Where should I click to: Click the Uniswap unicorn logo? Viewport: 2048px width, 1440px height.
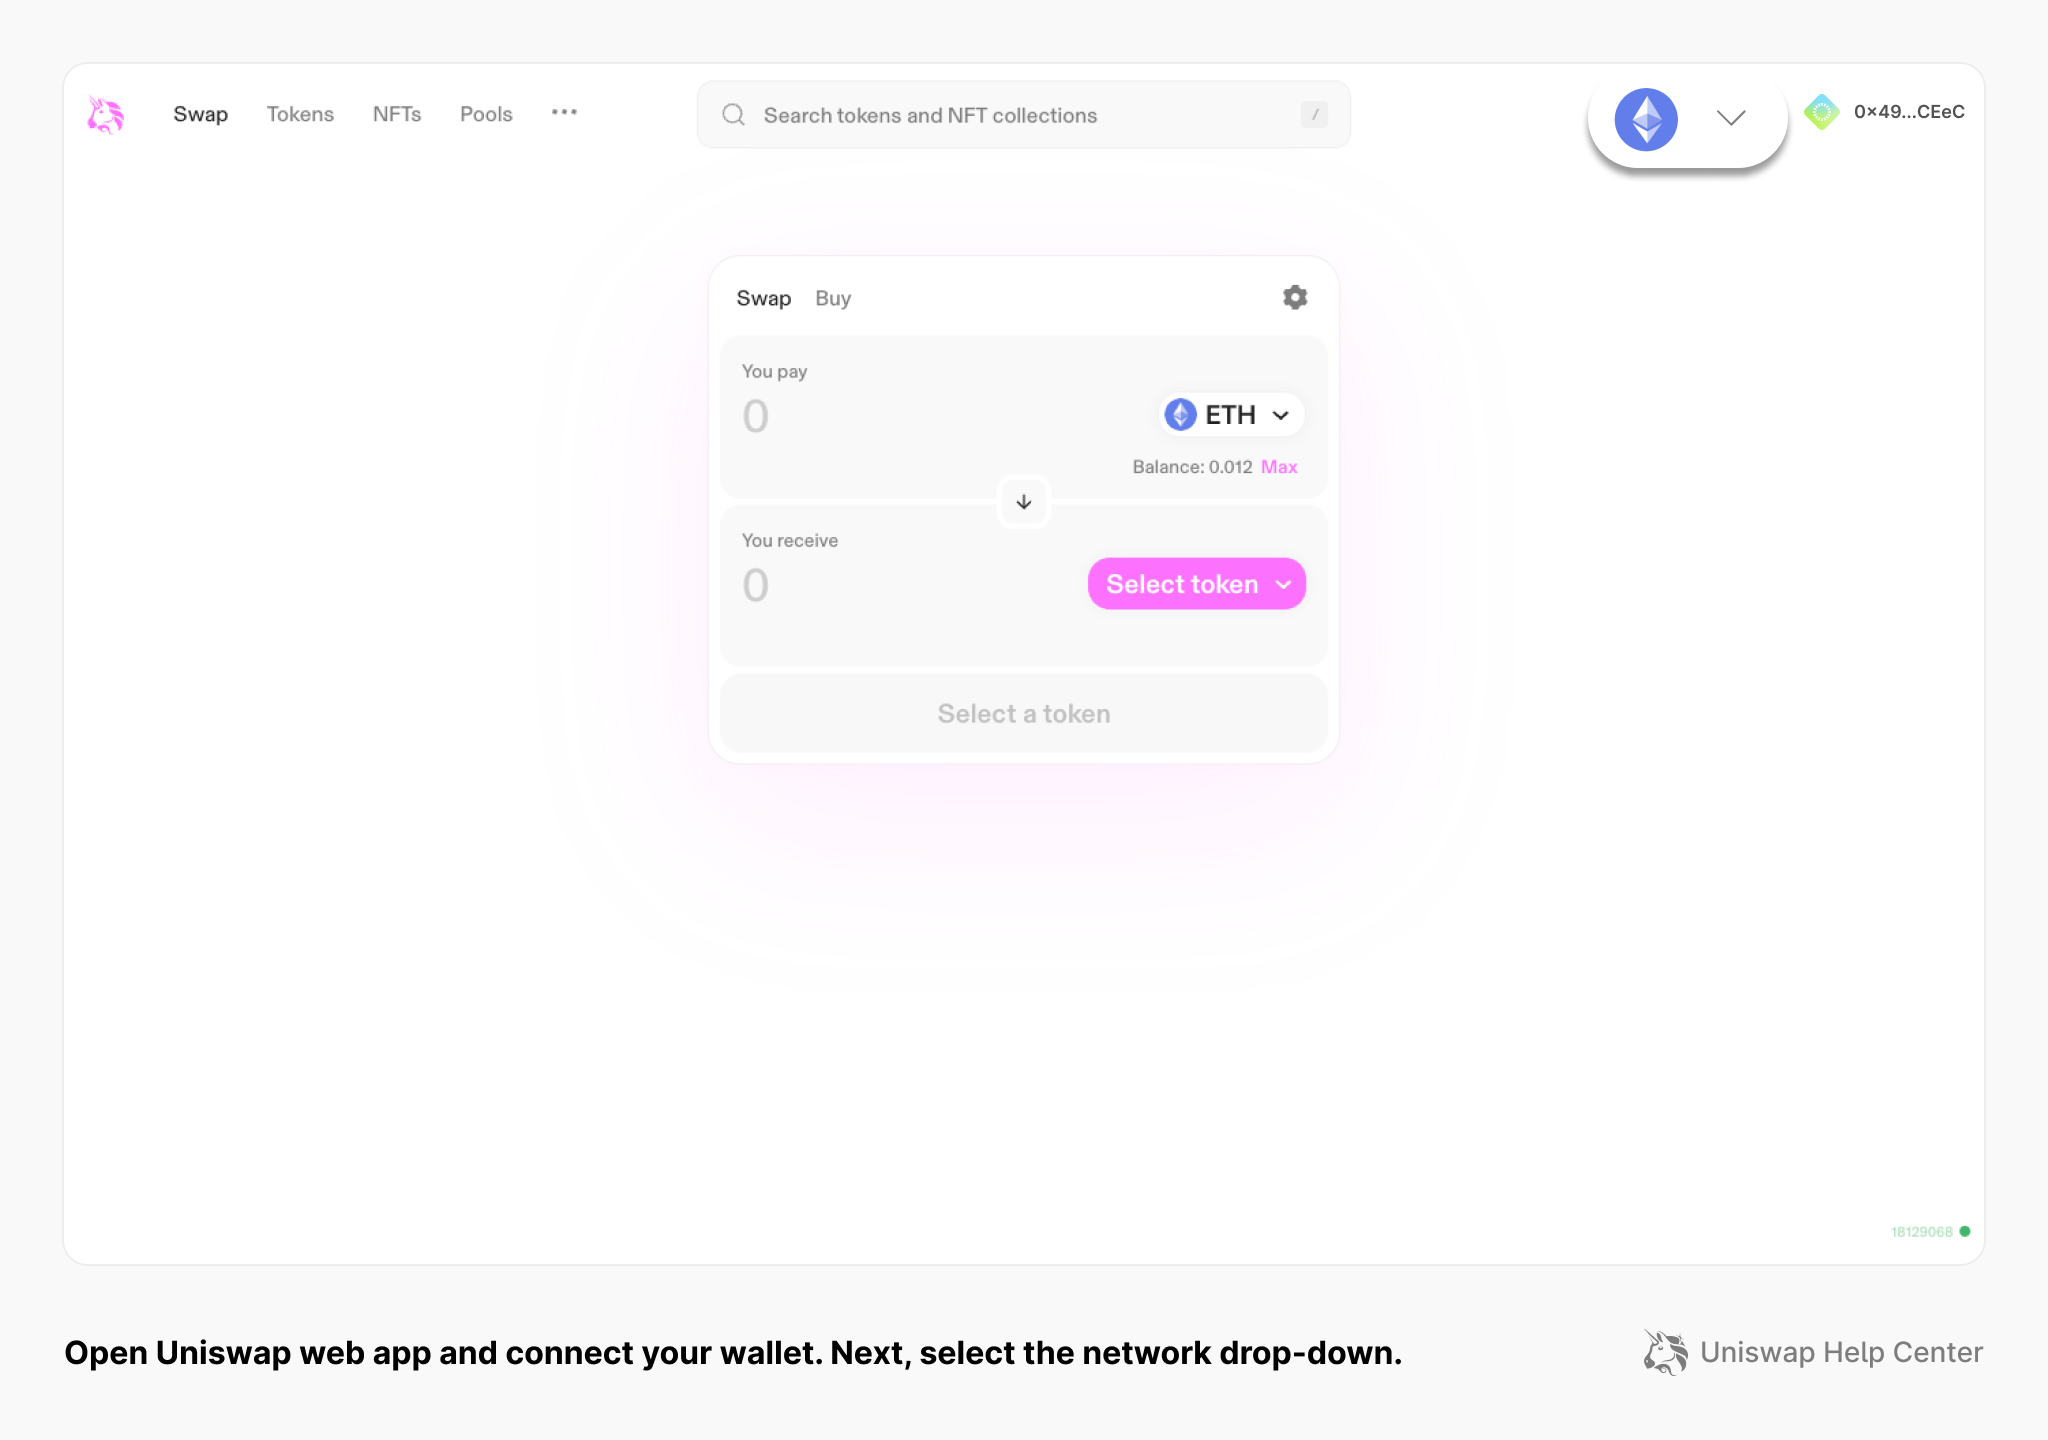[104, 114]
